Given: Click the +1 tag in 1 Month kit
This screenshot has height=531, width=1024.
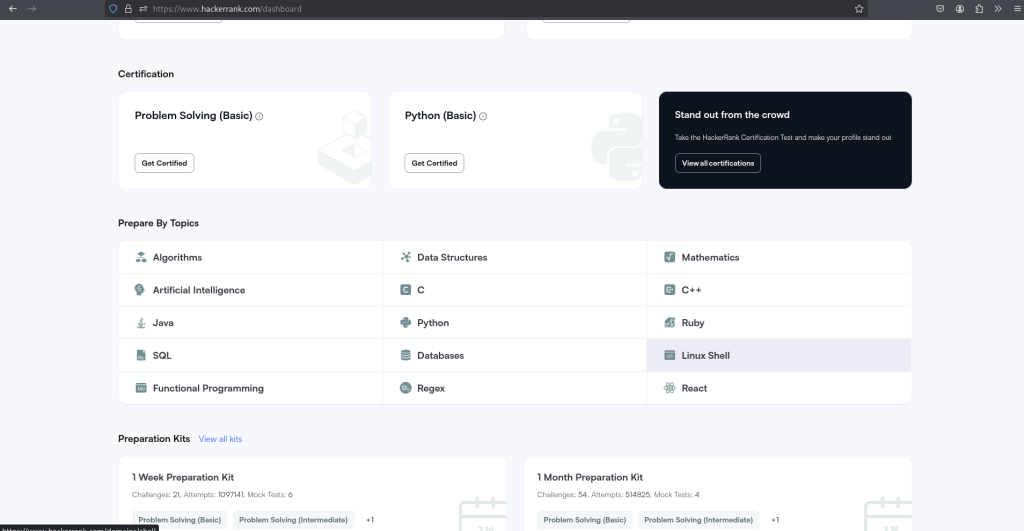Looking at the screenshot, I should coord(775,520).
